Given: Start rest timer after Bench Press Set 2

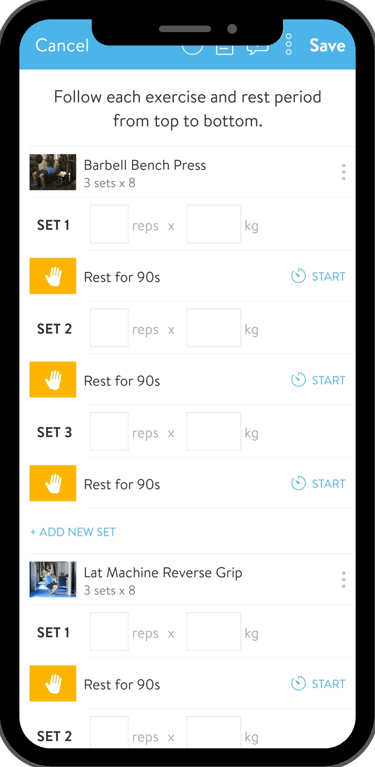Looking at the screenshot, I should coord(318,380).
